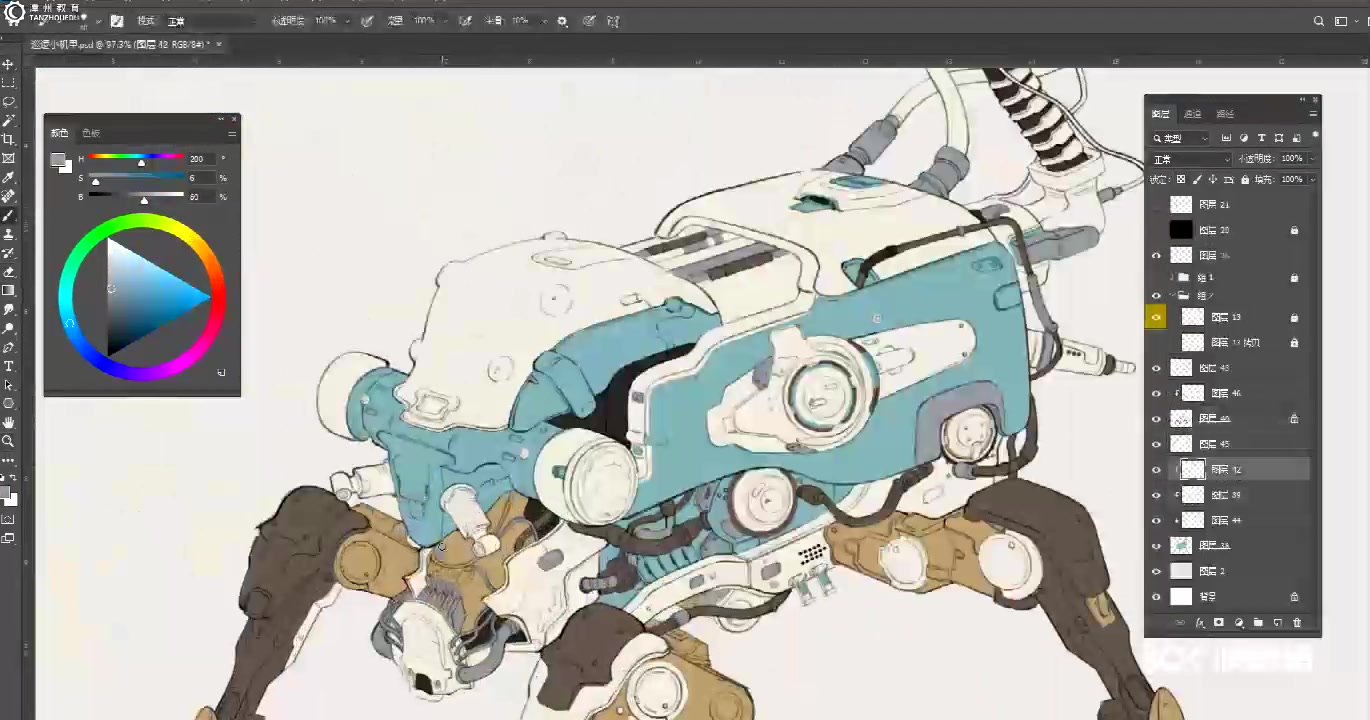
Task: Click the saturation slider in Color panel
Action: [x=136, y=177]
